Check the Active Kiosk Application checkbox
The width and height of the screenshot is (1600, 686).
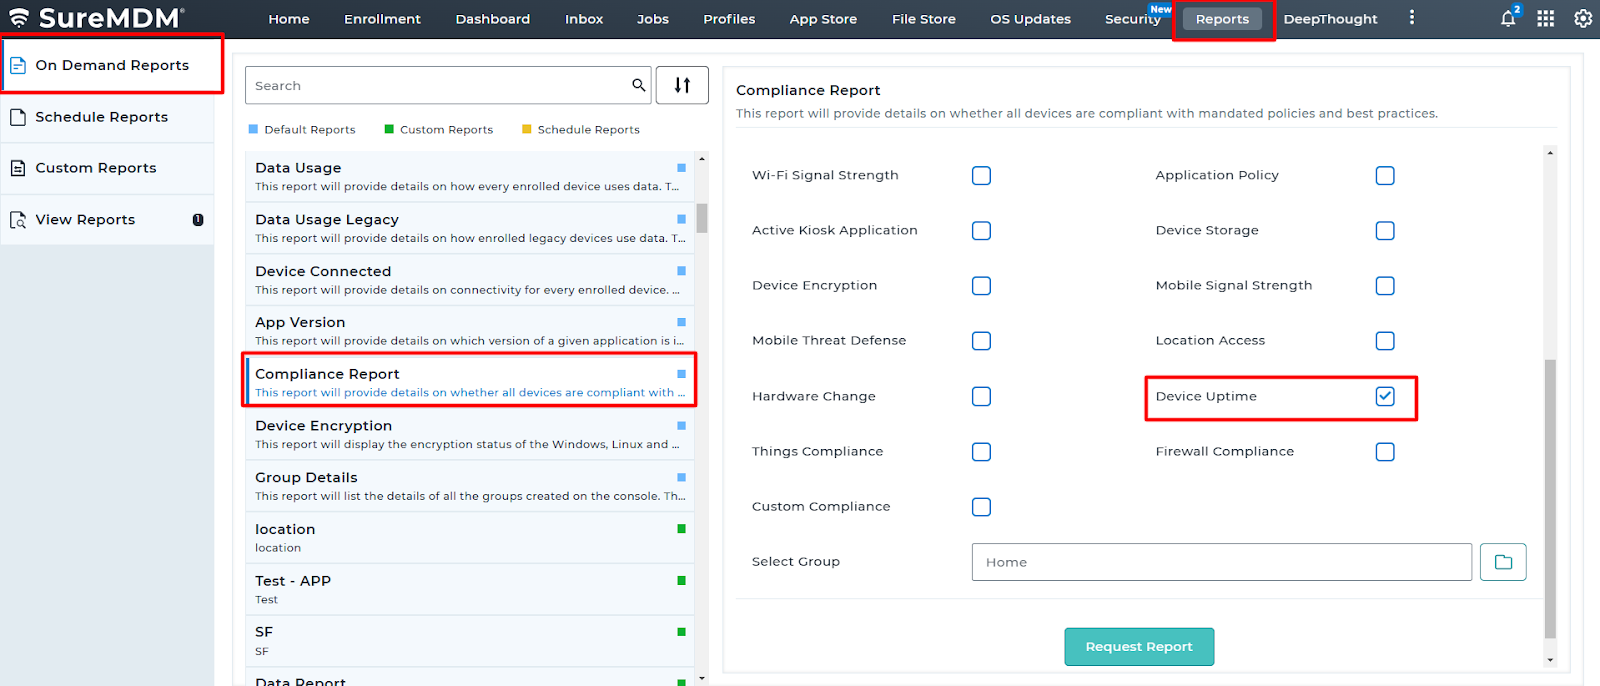[x=982, y=231]
